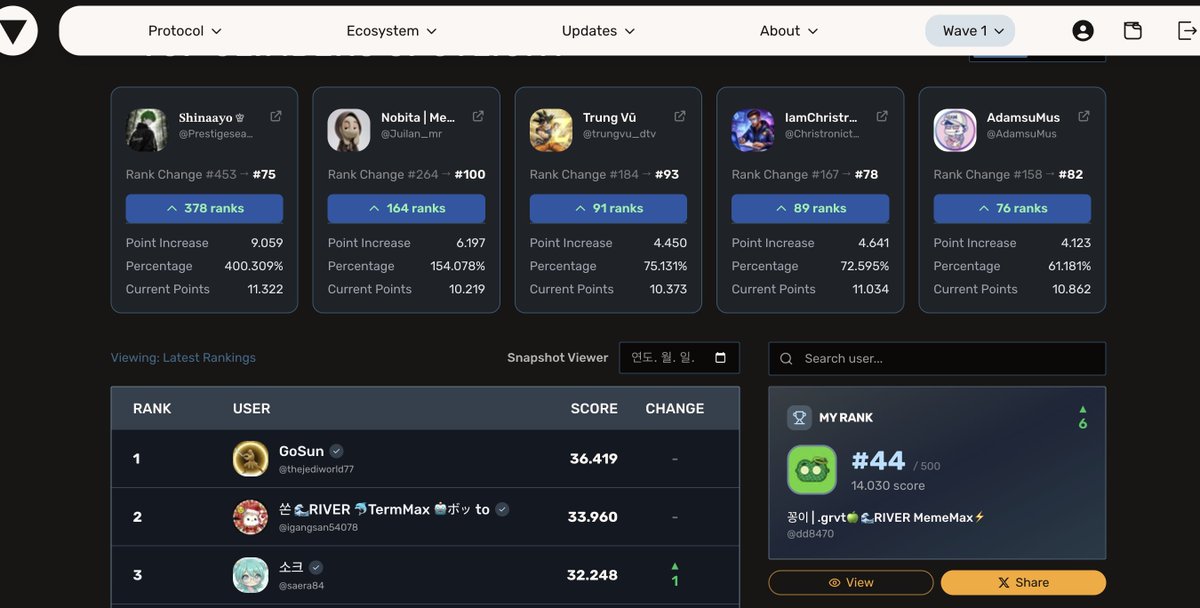Click the Share on X button
Screen dimensions: 1200x608
[1023, 582]
